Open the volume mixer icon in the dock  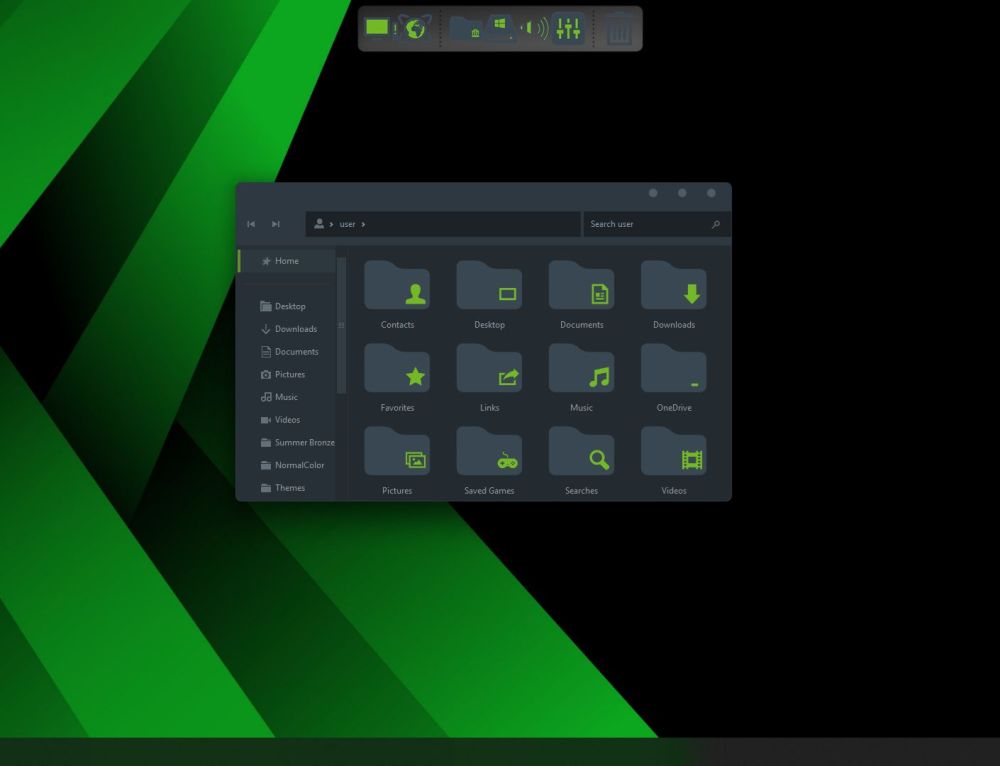pyautogui.click(x=567, y=29)
